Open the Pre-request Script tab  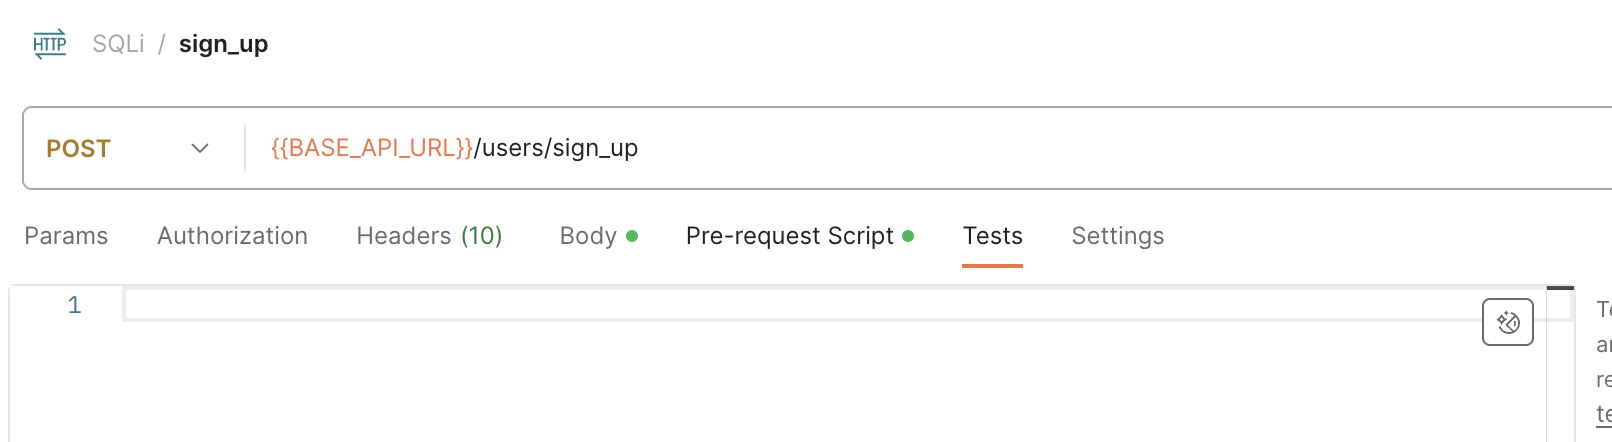point(789,236)
